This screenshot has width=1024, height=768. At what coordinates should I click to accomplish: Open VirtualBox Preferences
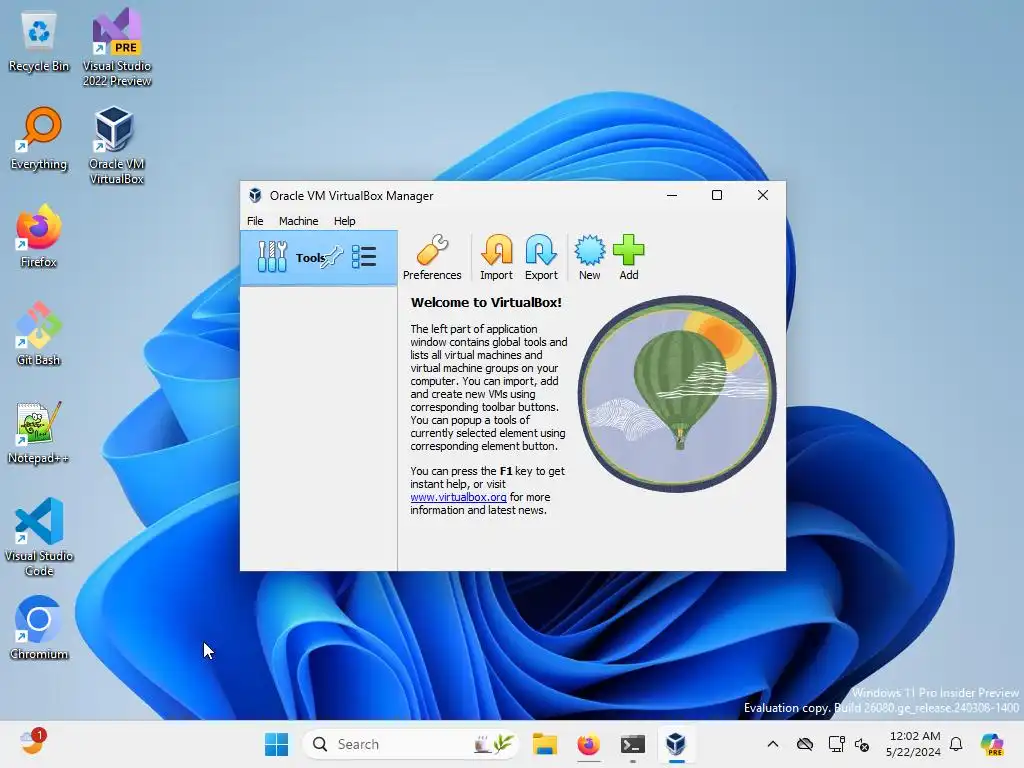pyautogui.click(x=432, y=257)
